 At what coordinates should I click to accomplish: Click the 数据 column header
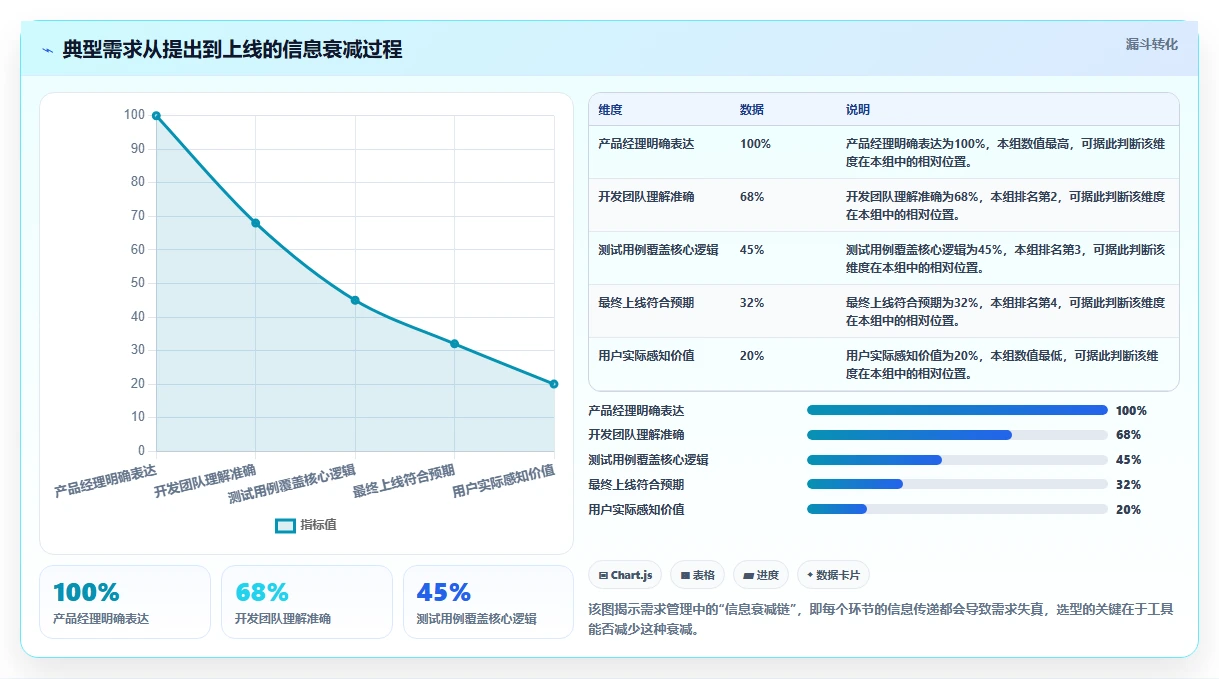tap(752, 110)
